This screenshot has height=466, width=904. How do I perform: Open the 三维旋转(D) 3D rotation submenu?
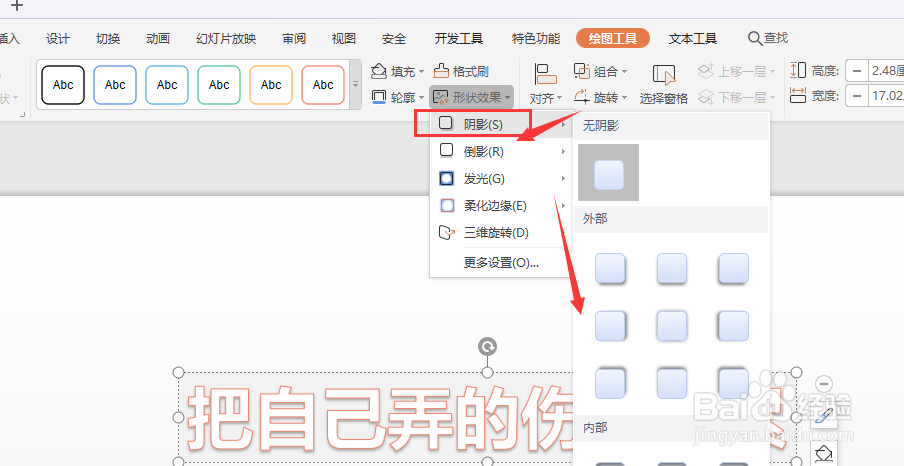point(500,232)
